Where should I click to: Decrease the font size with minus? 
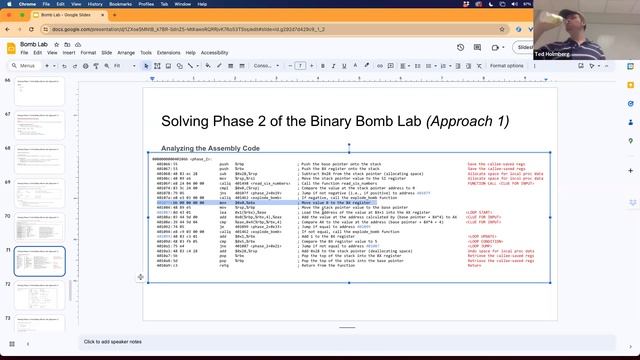click(290, 66)
